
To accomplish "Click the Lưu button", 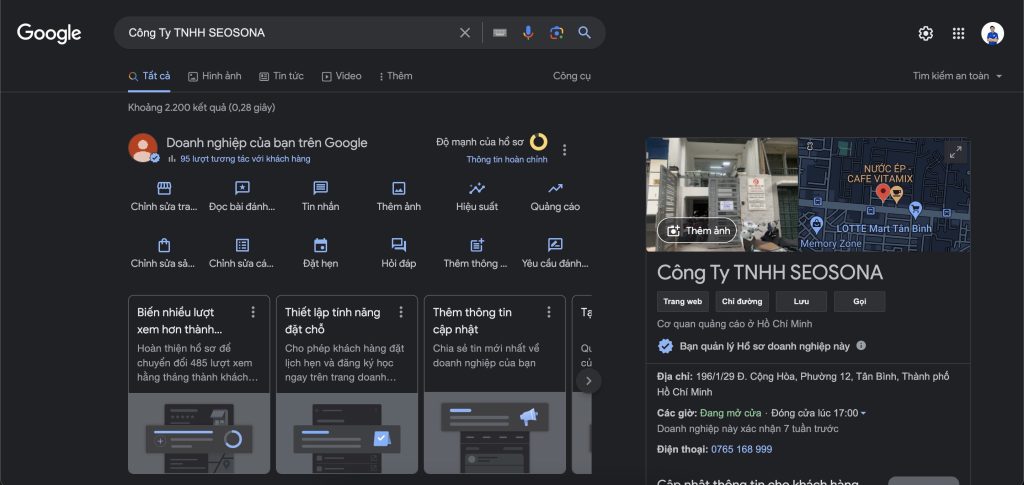I will click(x=801, y=302).
